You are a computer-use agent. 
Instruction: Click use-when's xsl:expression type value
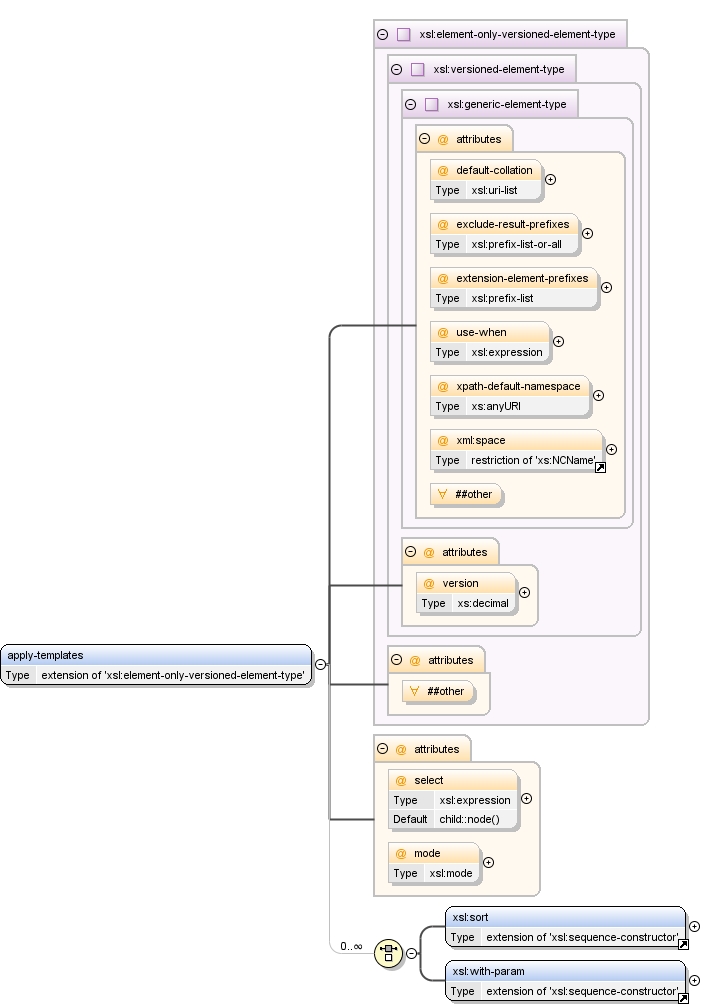click(x=506, y=352)
